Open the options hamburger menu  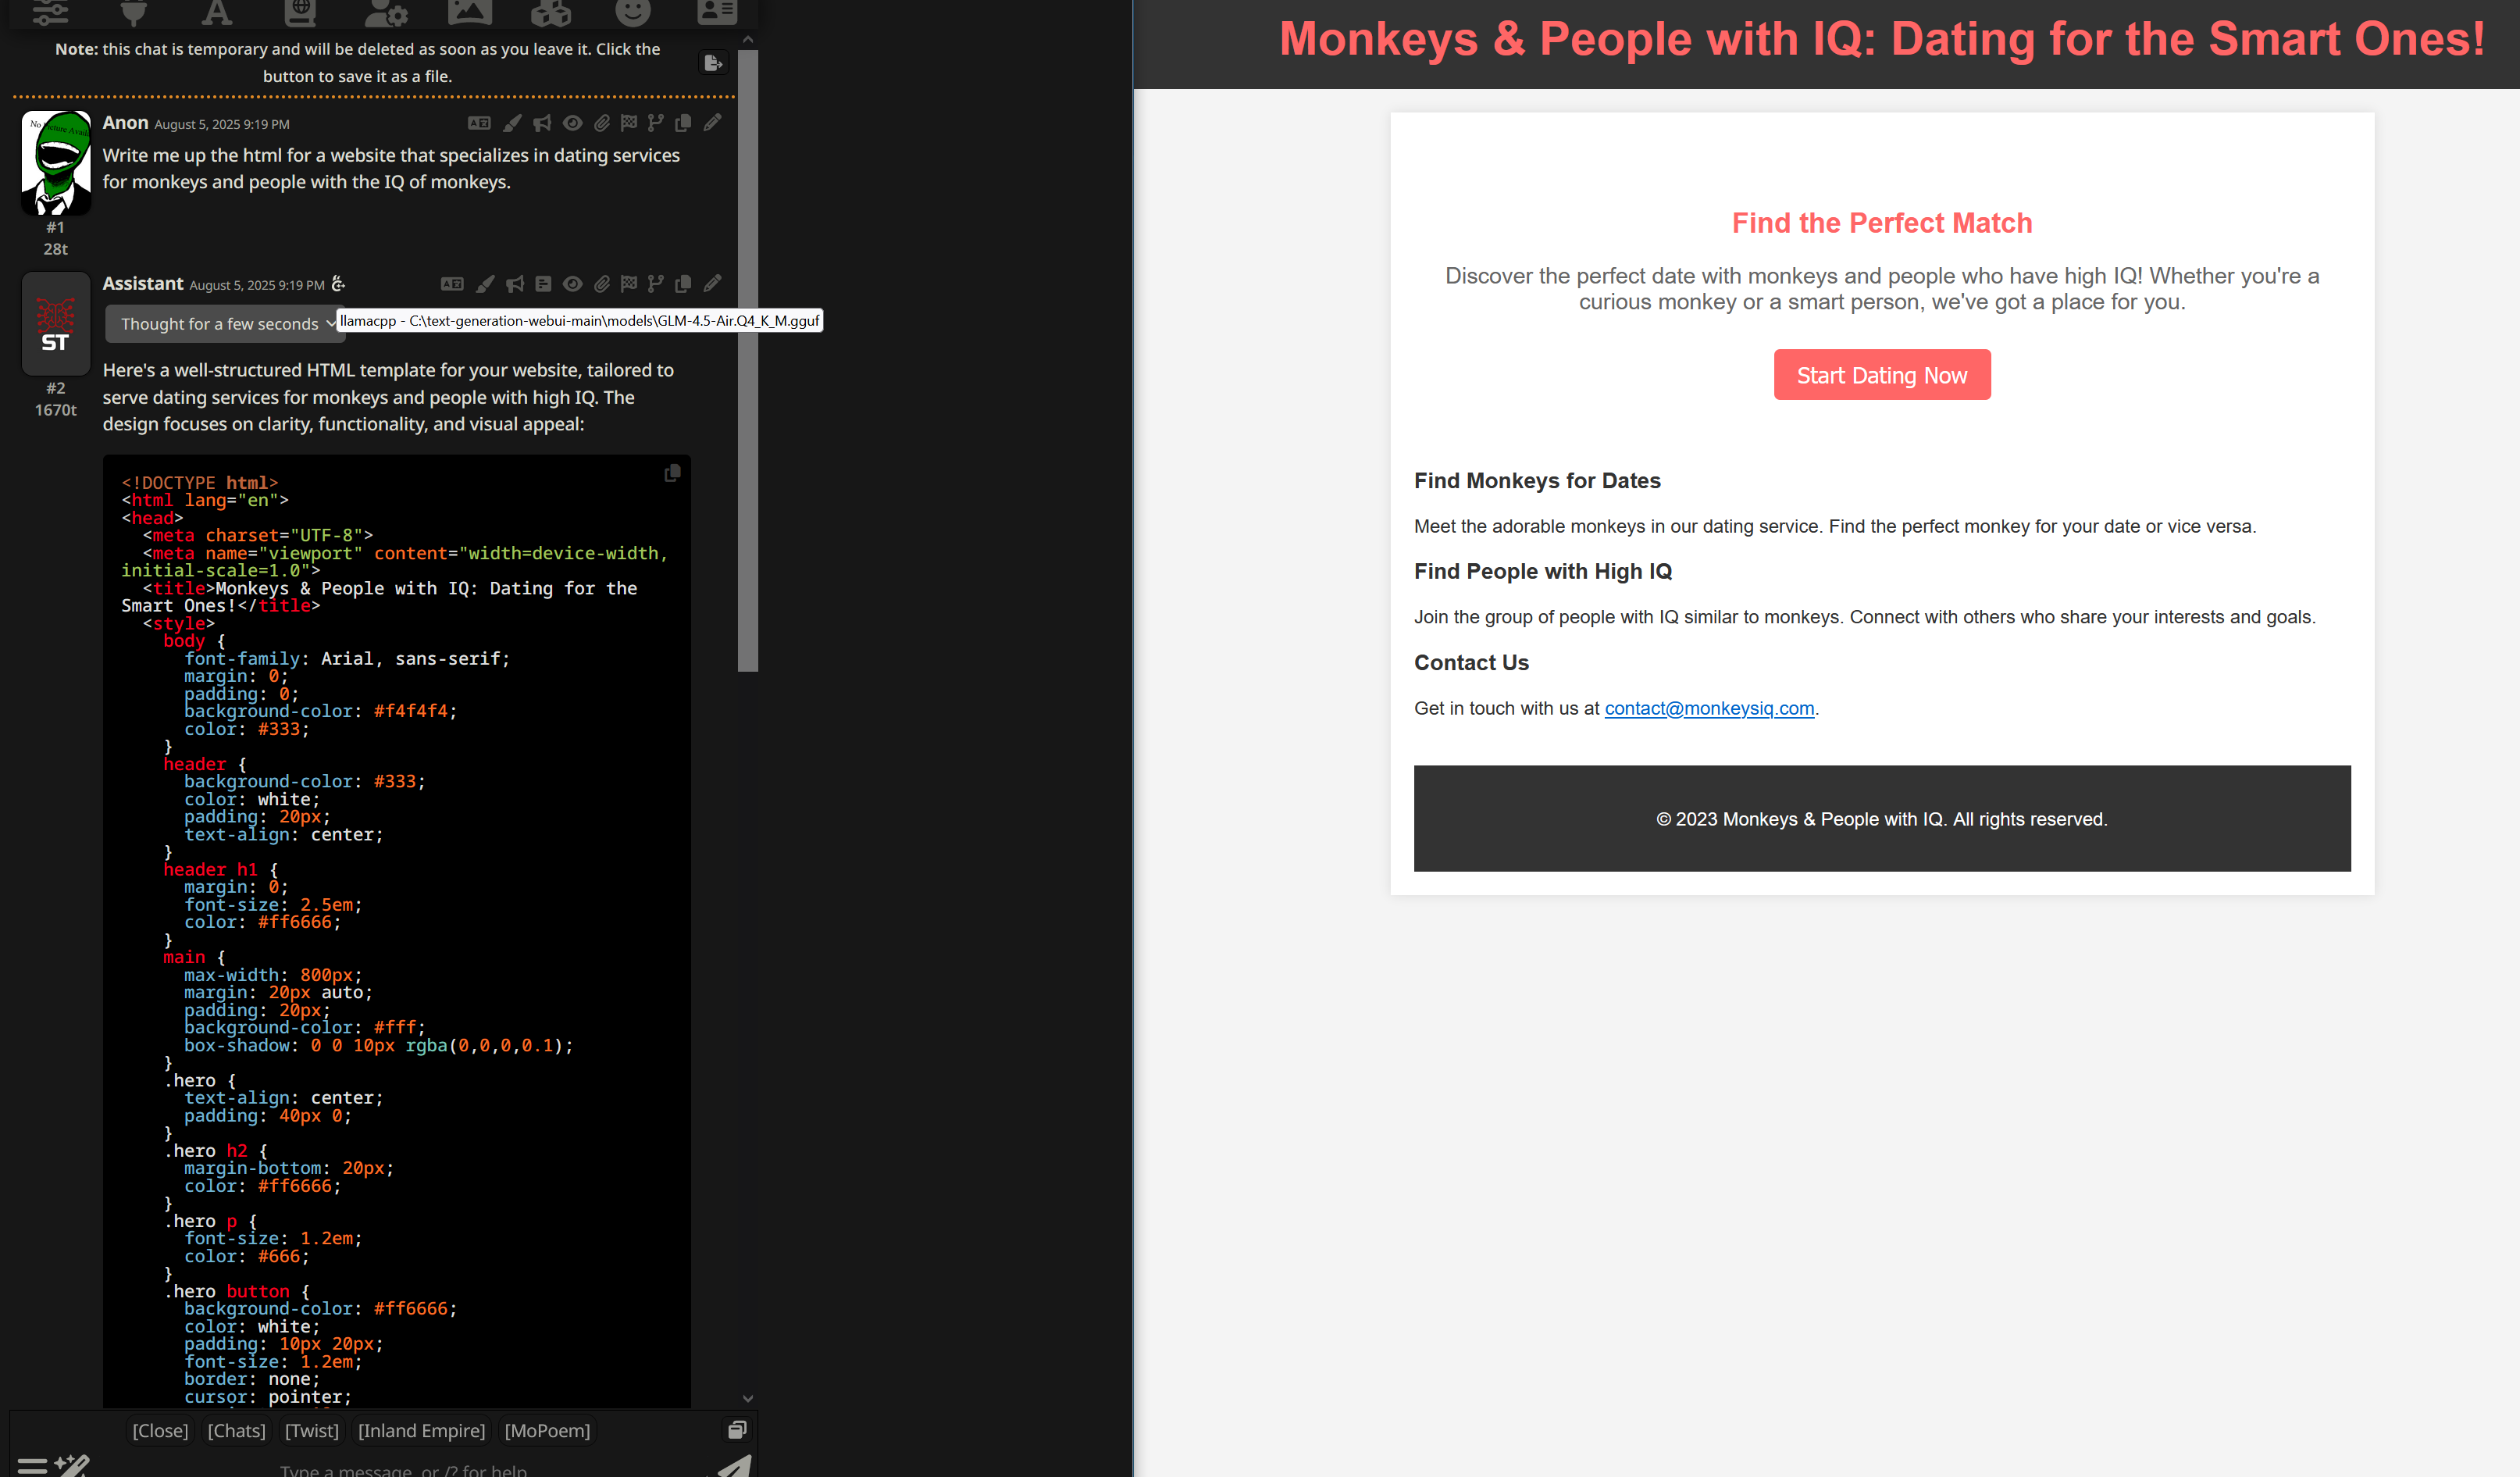click(x=32, y=1466)
